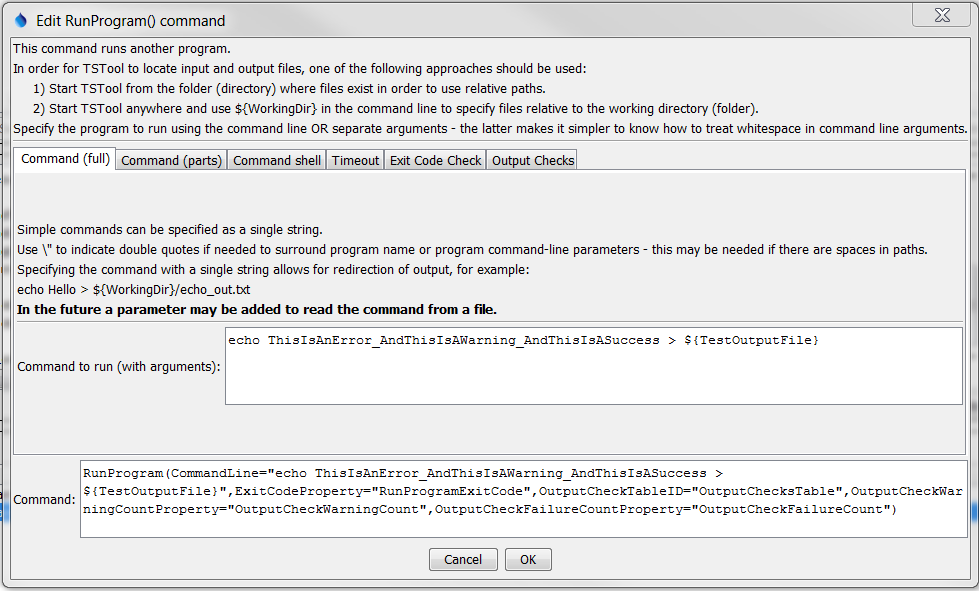Select the Command (full) tab
This screenshot has height=591, width=979.
click(x=64, y=158)
